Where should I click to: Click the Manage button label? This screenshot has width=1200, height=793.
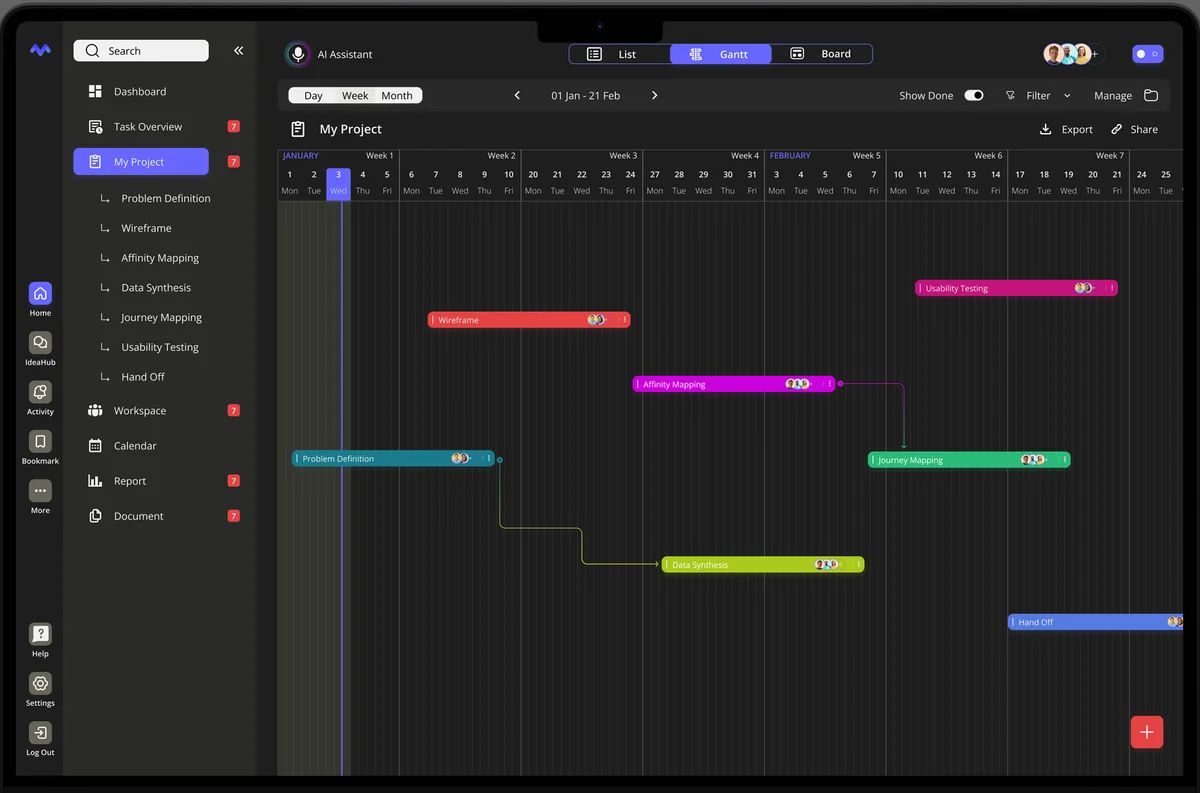(x=1113, y=96)
